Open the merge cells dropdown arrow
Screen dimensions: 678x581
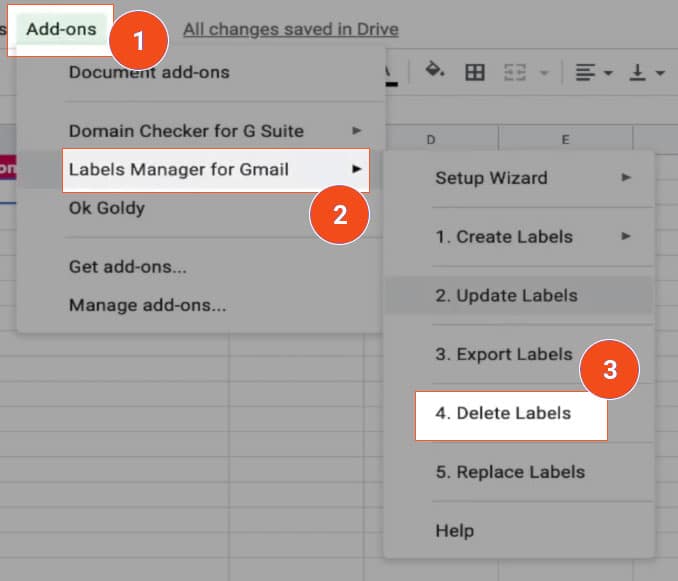click(x=544, y=73)
